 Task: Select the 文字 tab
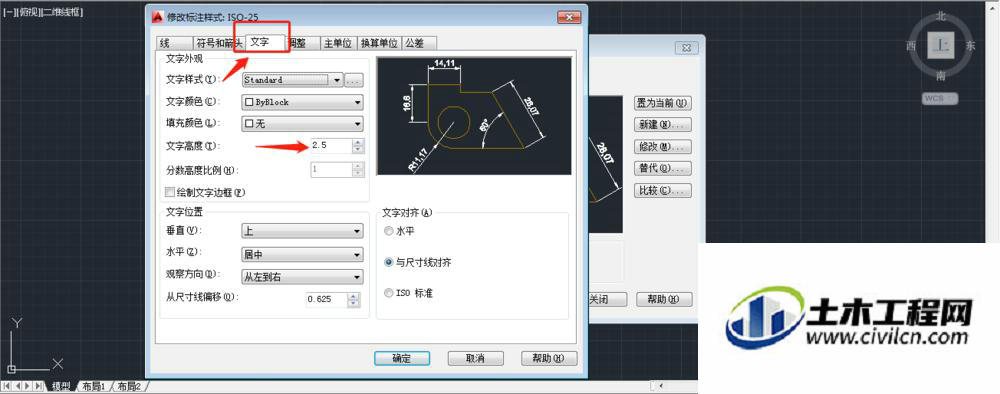(265, 42)
